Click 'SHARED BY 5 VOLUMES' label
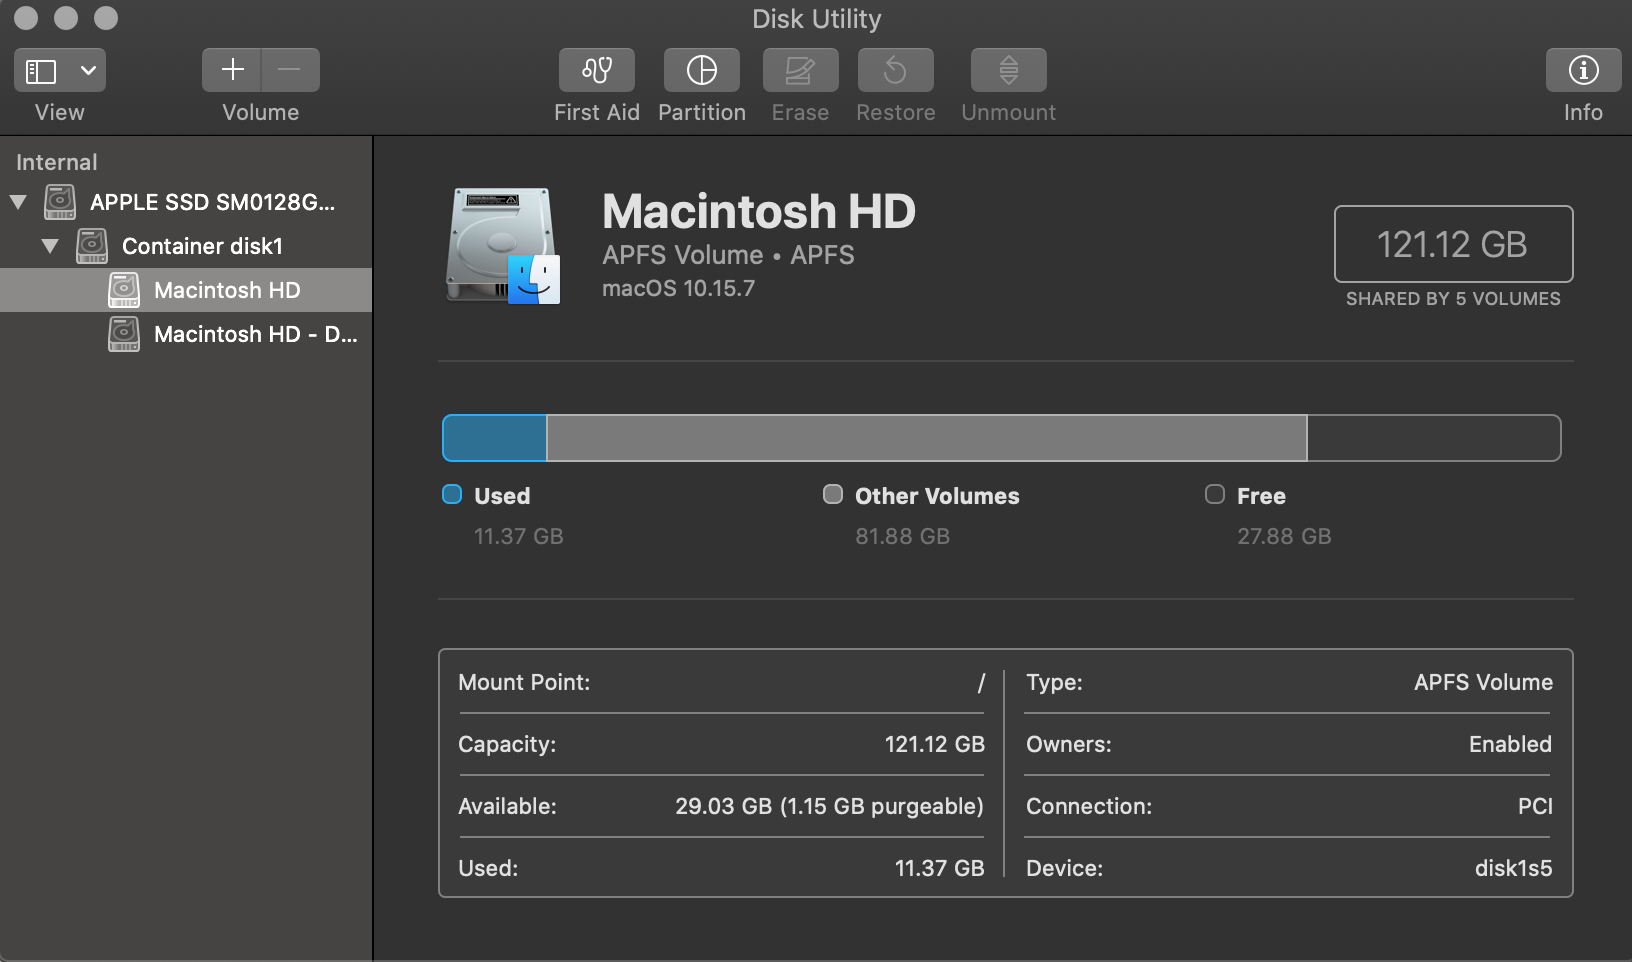The width and height of the screenshot is (1632, 962). (1453, 299)
